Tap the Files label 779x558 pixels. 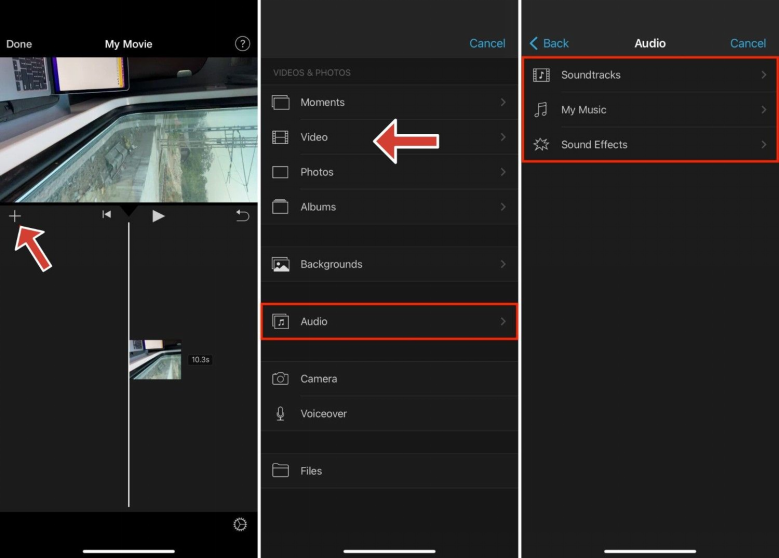[x=311, y=471]
